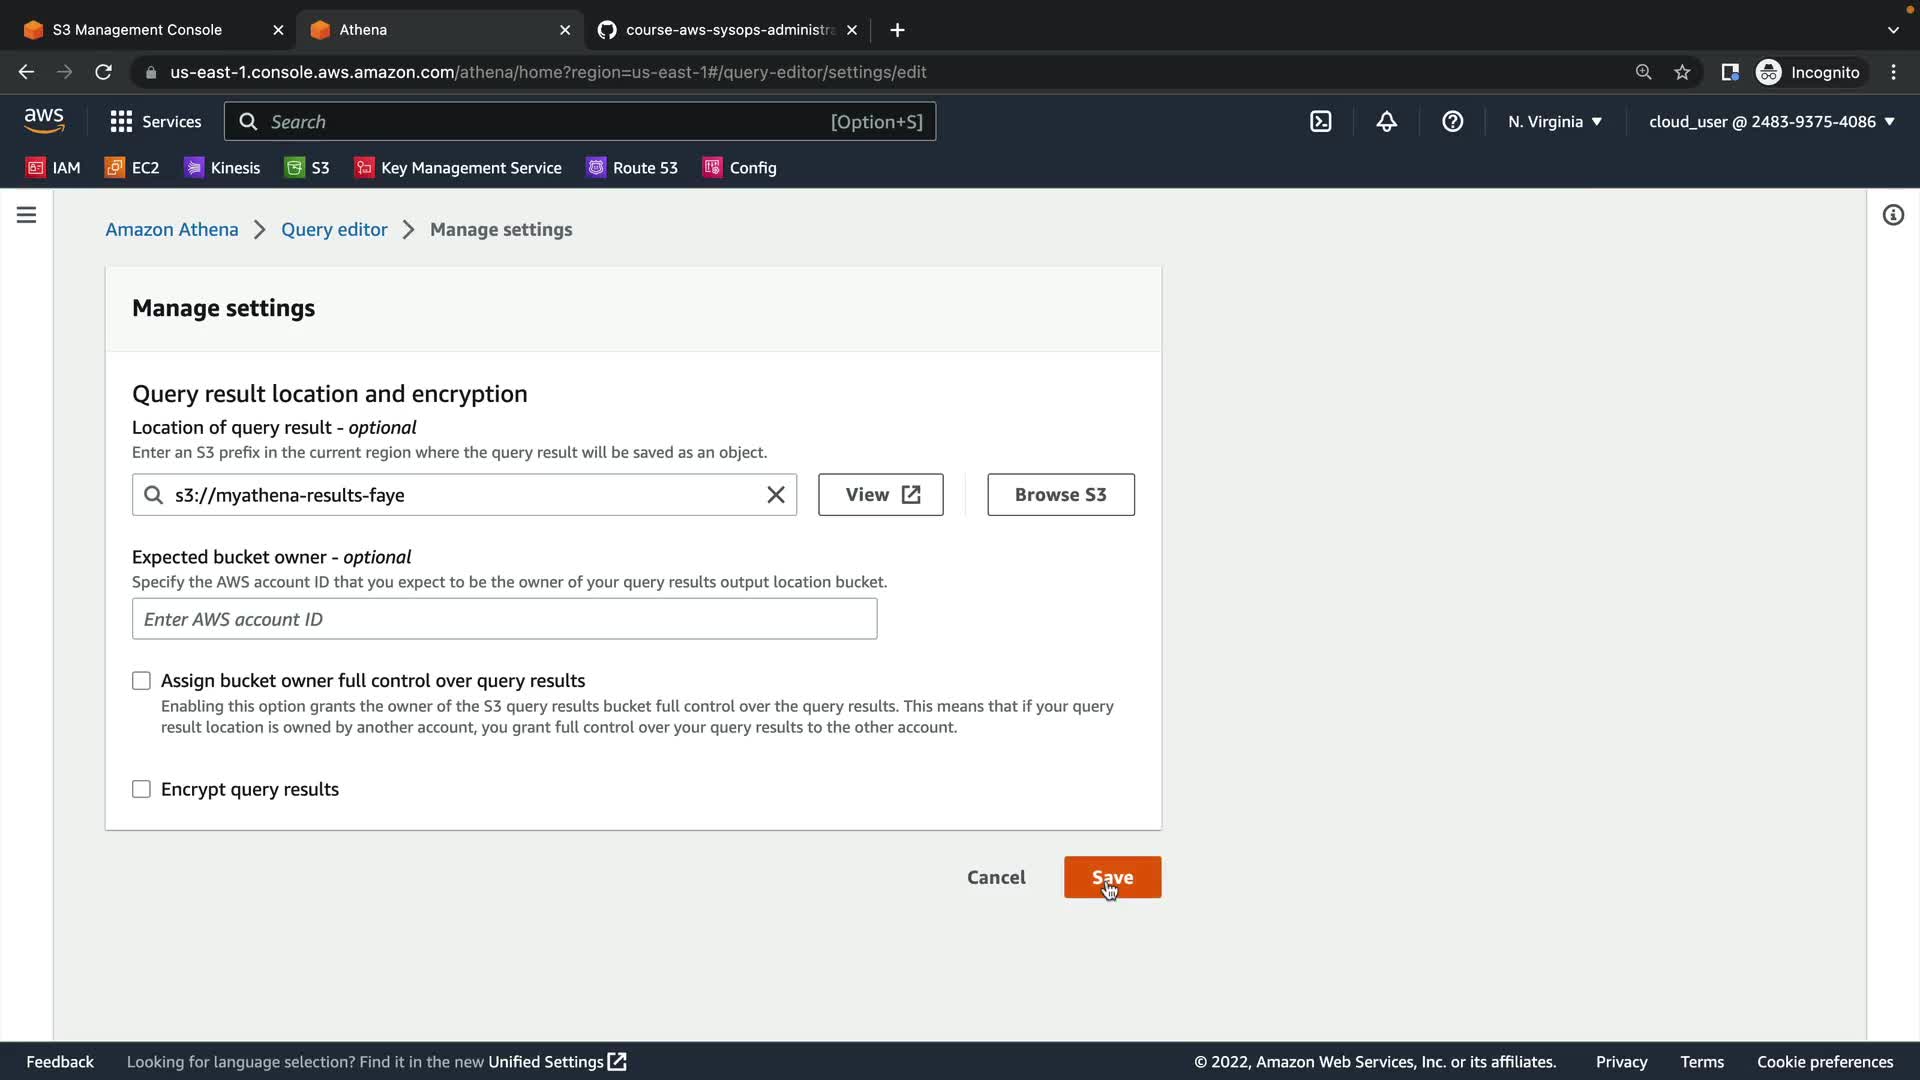Enable Assign bucket owner full control checkbox
The width and height of the screenshot is (1920, 1080).
click(141, 681)
